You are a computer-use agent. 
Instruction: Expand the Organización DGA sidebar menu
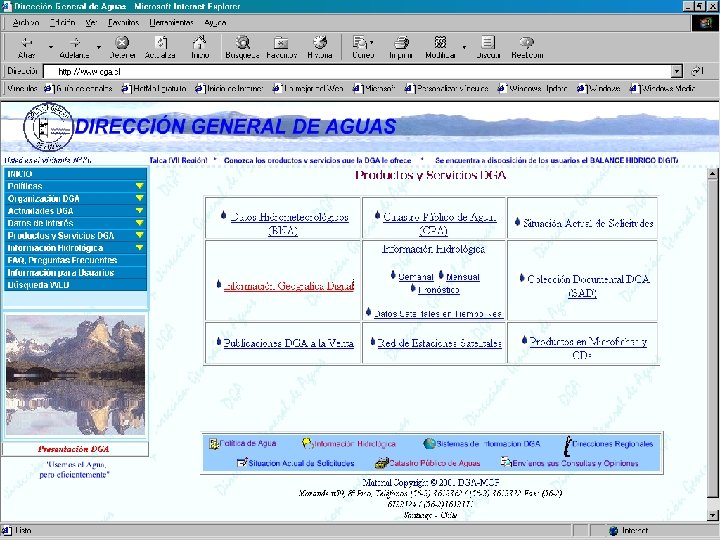coord(140,198)
